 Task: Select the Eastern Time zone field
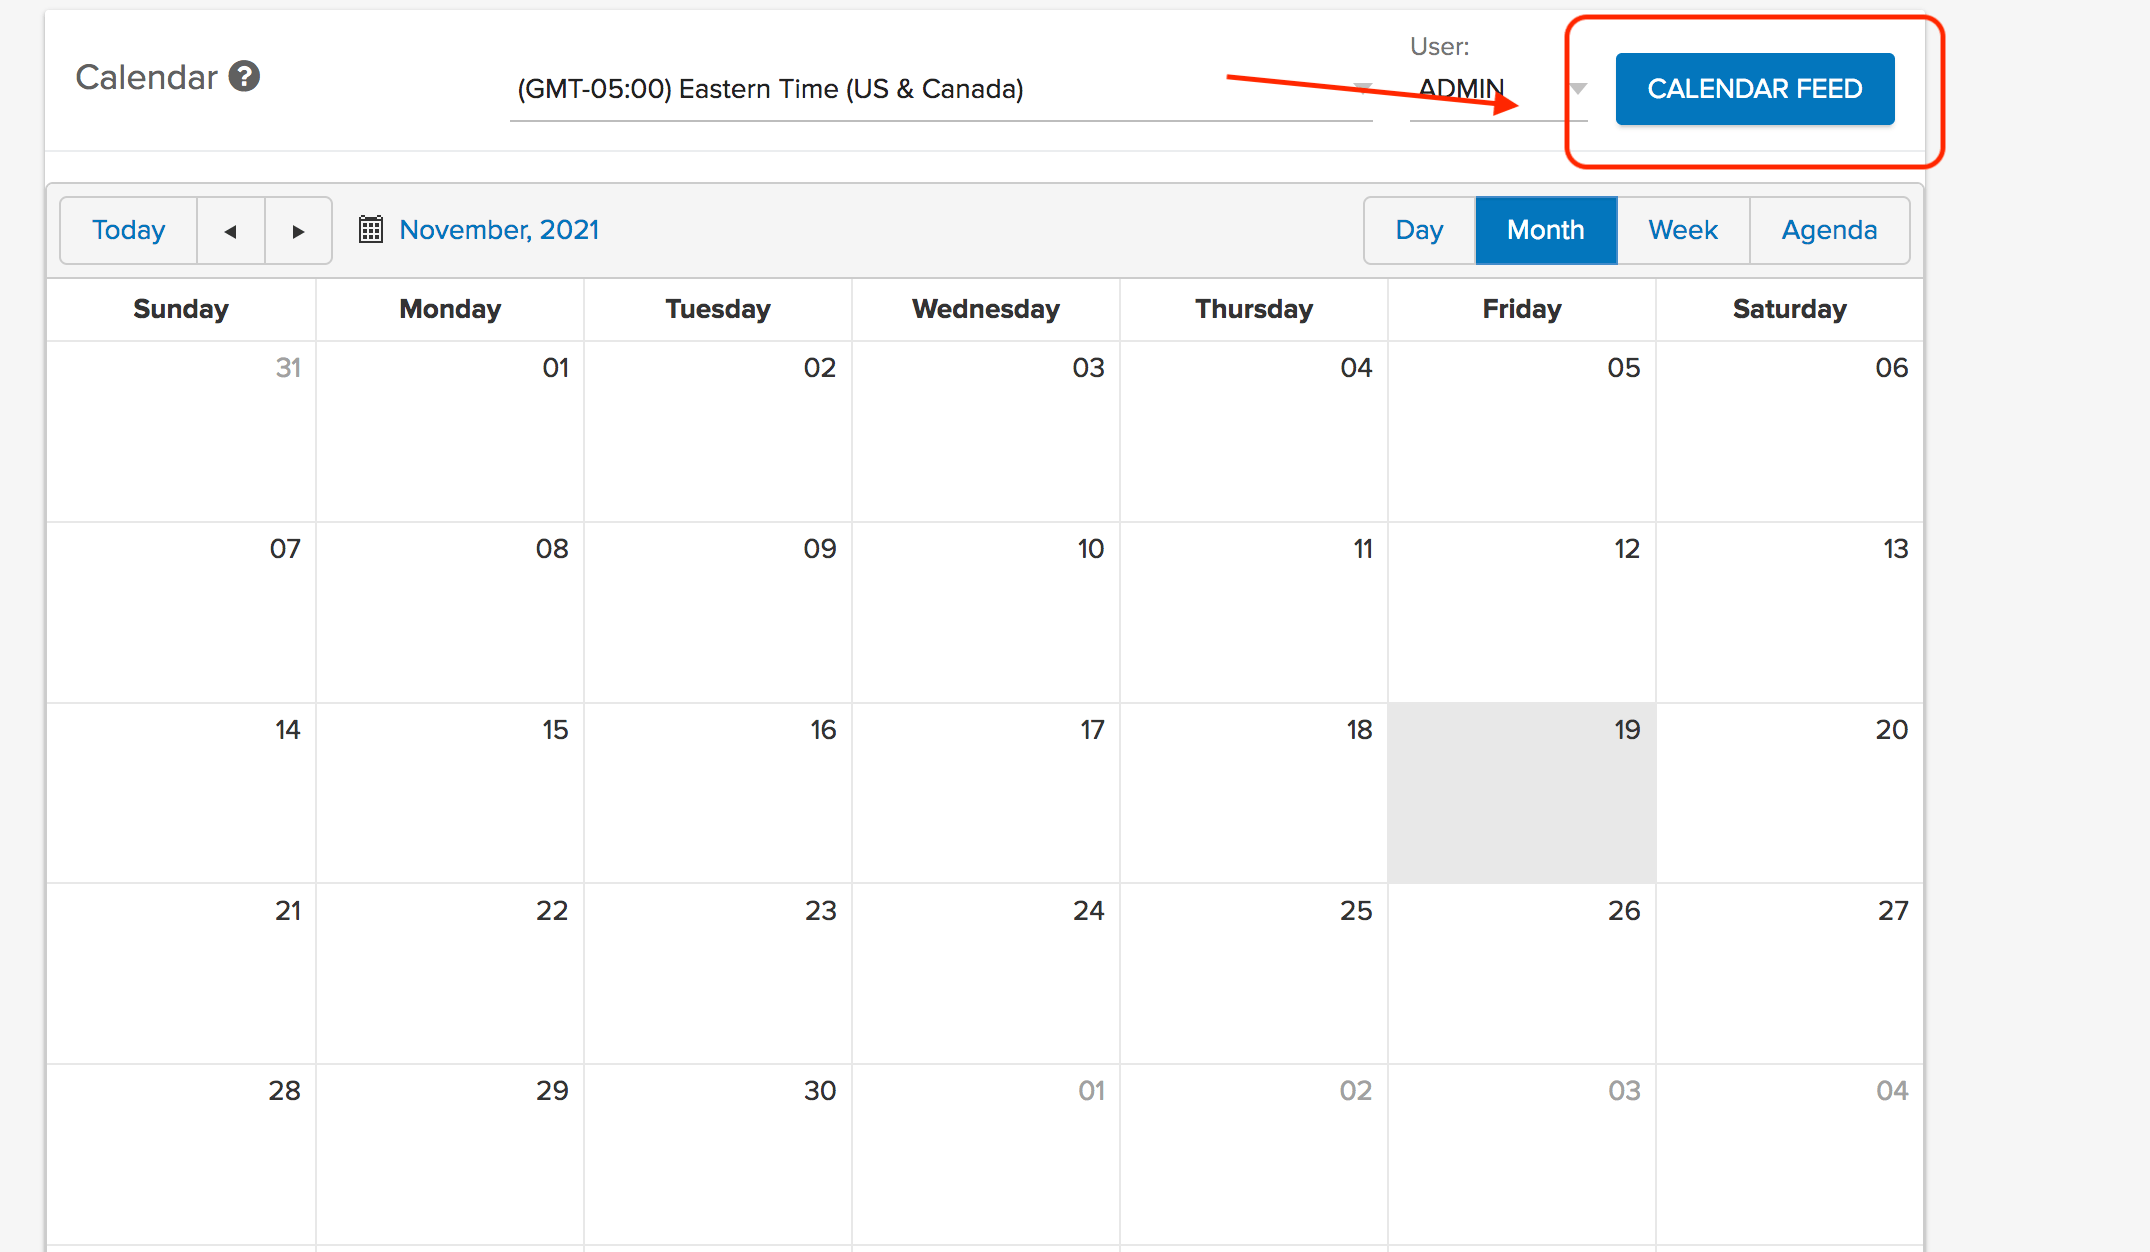(x=941, y=89)
